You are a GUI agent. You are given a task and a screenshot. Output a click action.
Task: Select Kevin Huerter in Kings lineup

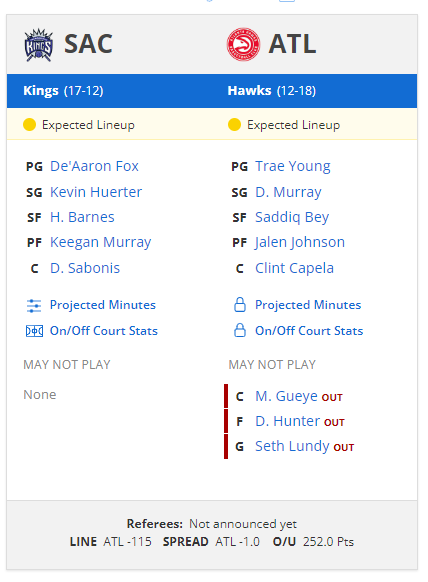[96, 192]
